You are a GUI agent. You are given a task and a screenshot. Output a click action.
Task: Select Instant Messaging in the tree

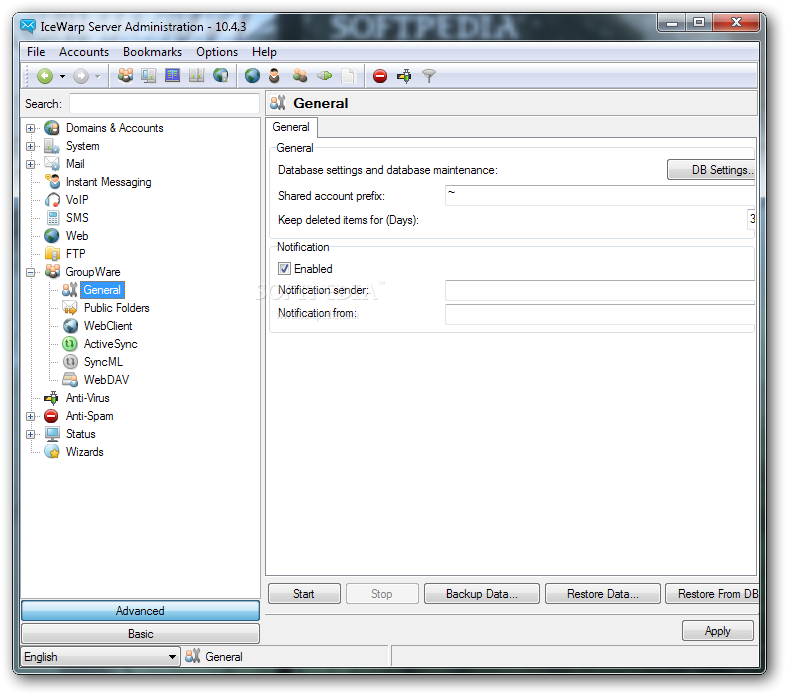(x=108, y=182)
